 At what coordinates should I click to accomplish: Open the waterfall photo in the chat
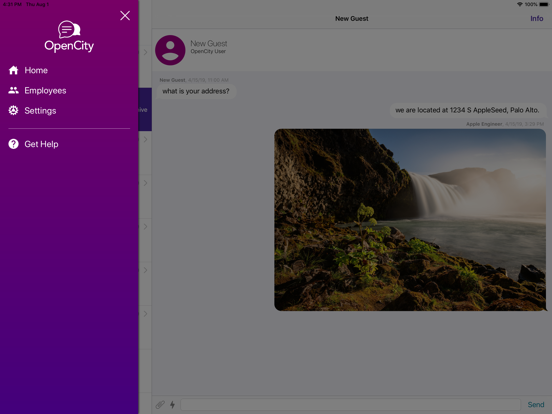click(410, 220)
